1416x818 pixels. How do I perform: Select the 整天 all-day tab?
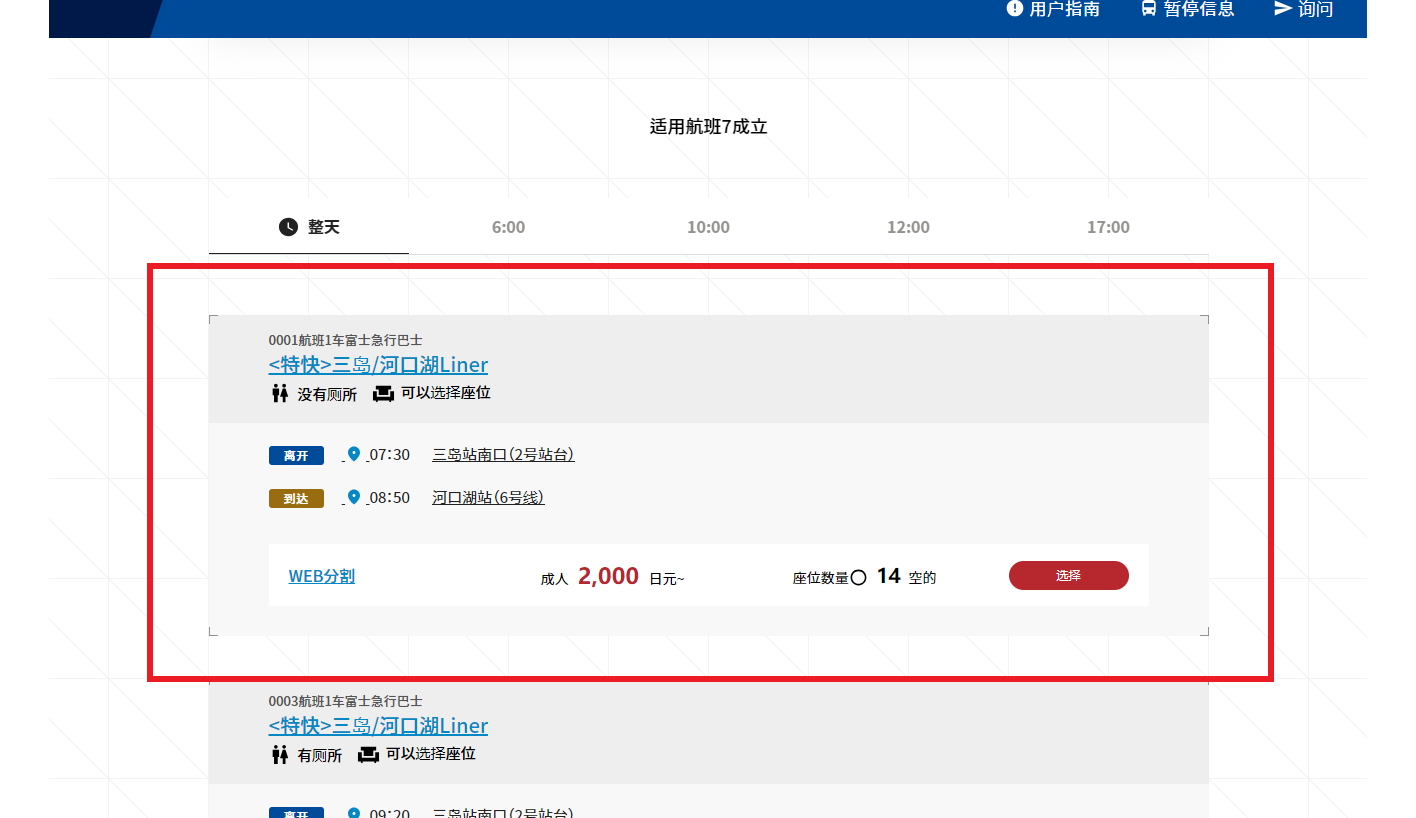click(x=309, y=227)
